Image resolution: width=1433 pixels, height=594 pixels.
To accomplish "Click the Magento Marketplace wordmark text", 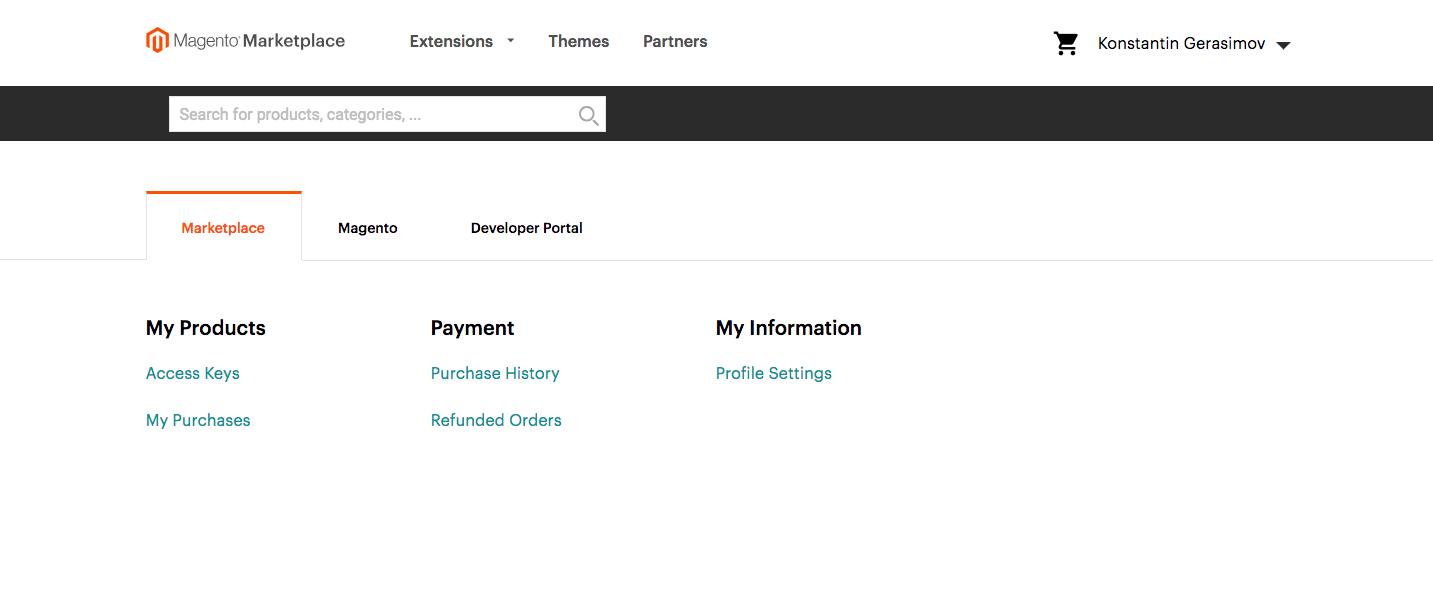I will pyautogui.click(x=259, y=41).
